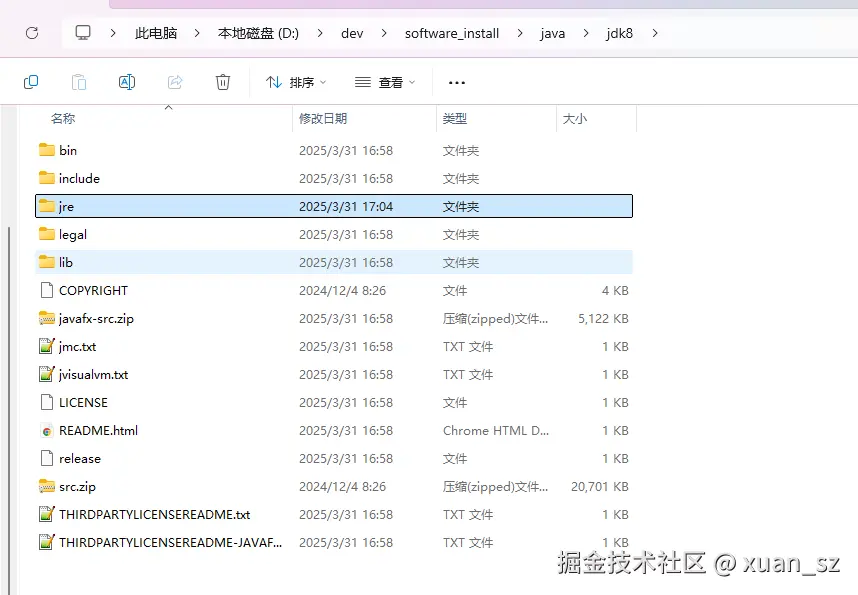
Task: Expand chevron after the computer icon
Action: pyautogui.click(x=113, y=33)
